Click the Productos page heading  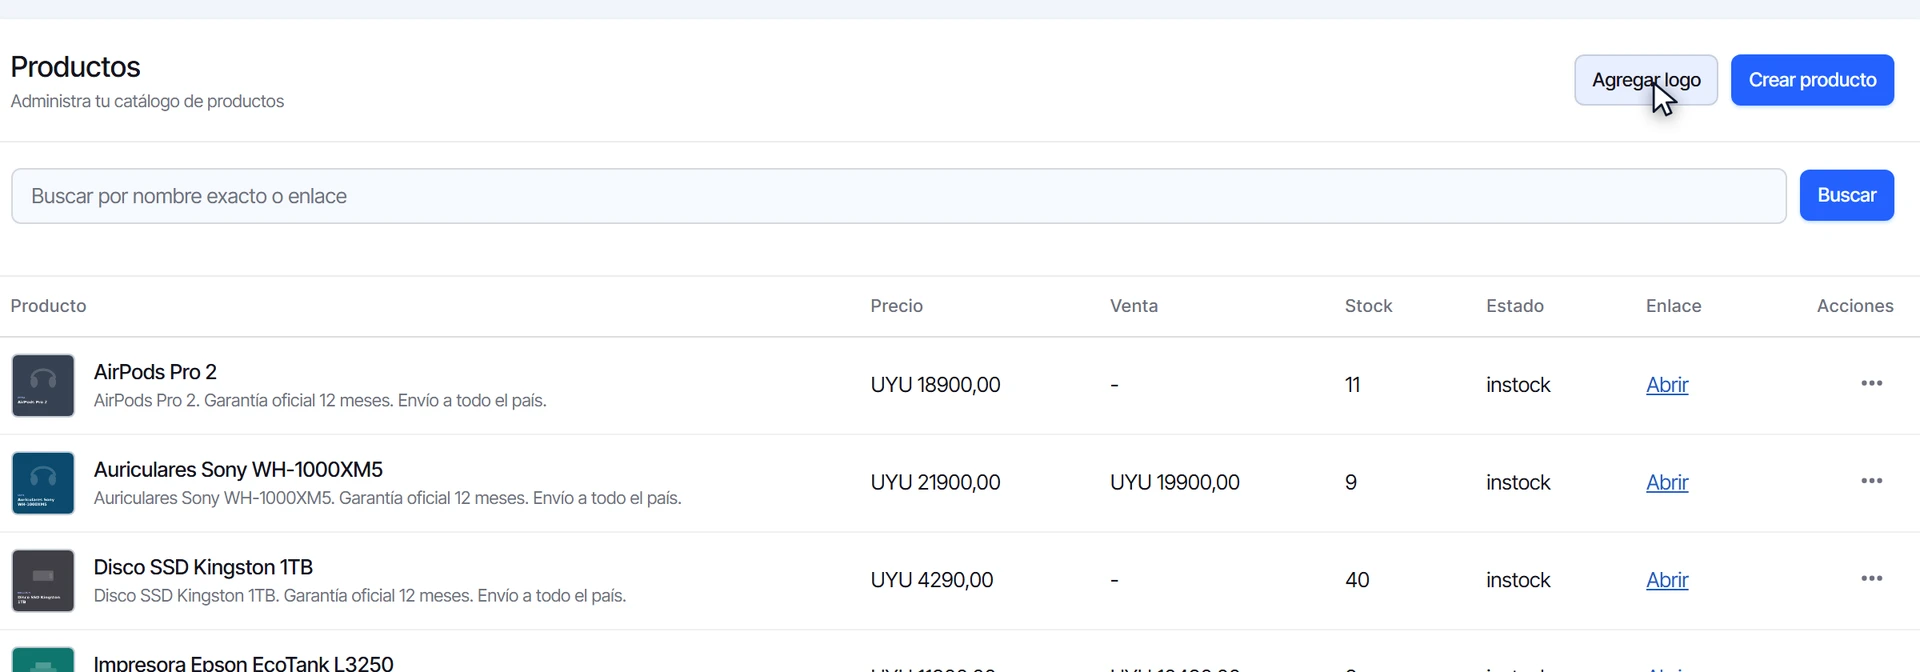pyautogui.click(x=75, y=67)
